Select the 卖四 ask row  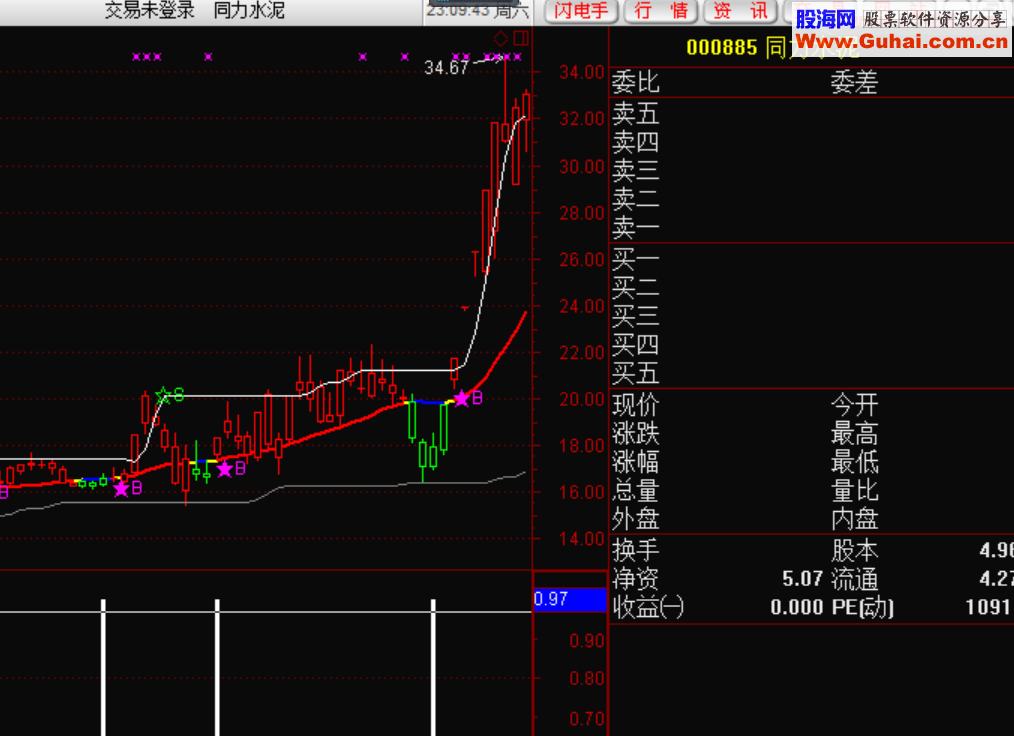point(812,142)
